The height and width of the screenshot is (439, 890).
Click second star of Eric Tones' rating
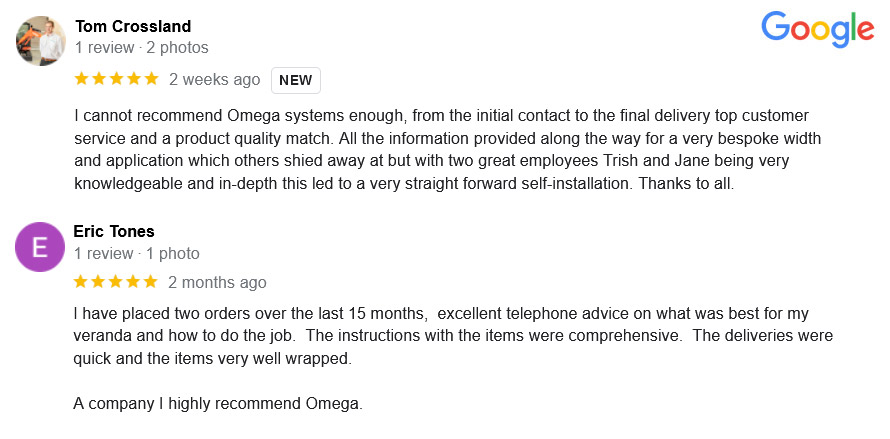[x=98, y=282]
